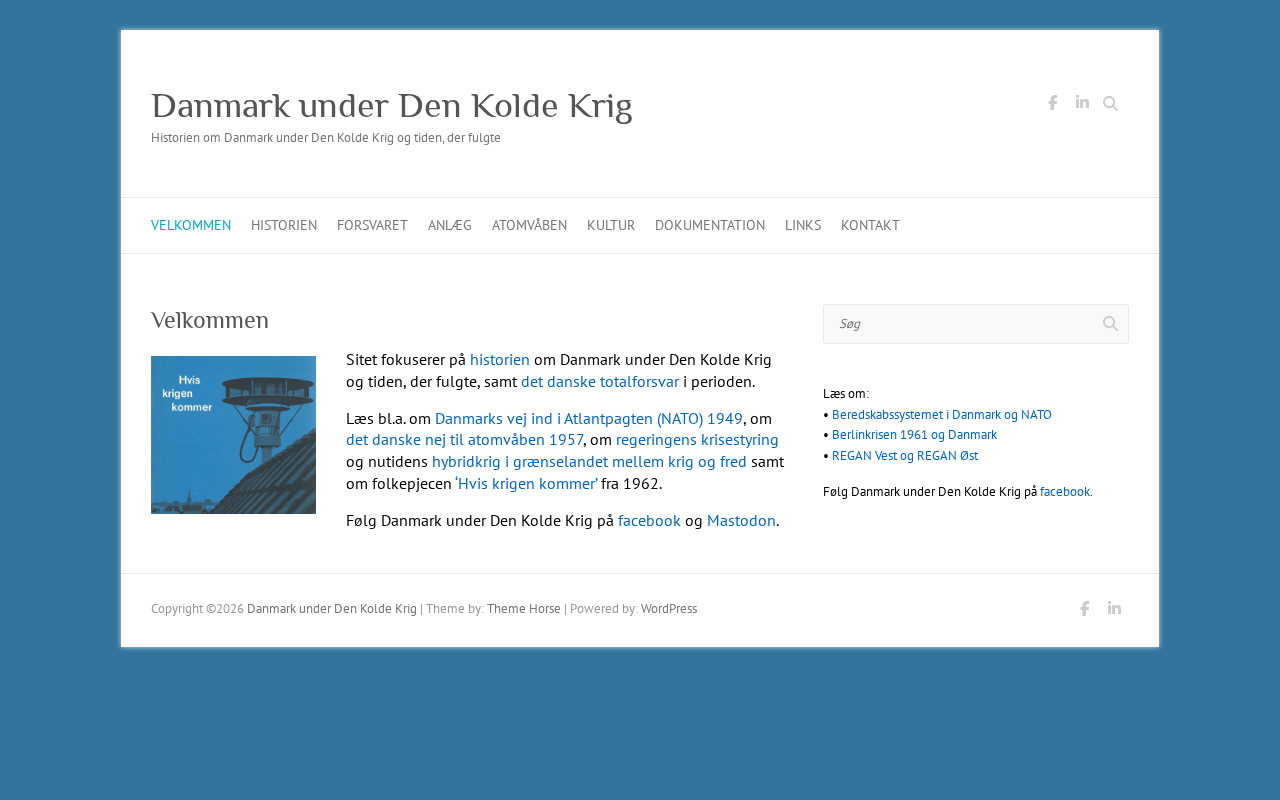Open the 'regeringens krisestyring' link
Viewport: 1280px width, 800px height.
(697, 440)
